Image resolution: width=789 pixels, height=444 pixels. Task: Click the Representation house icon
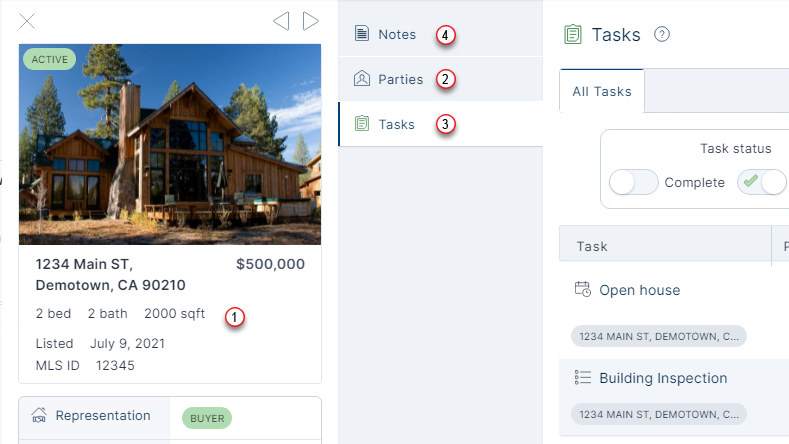41,415
